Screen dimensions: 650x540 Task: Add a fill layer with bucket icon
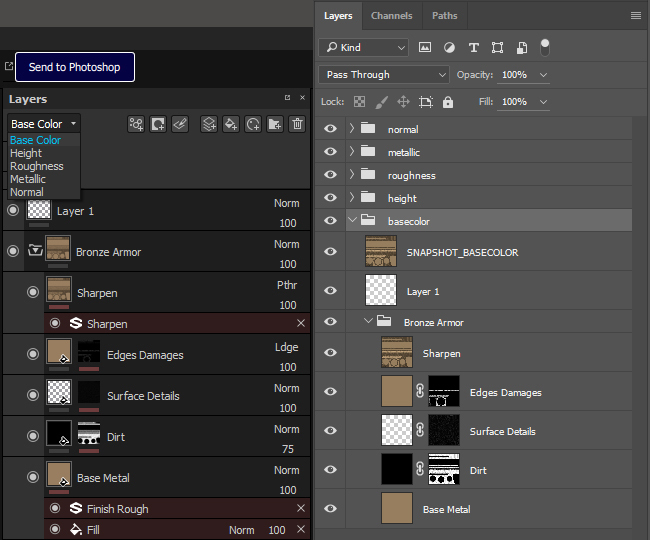point(231,124)
